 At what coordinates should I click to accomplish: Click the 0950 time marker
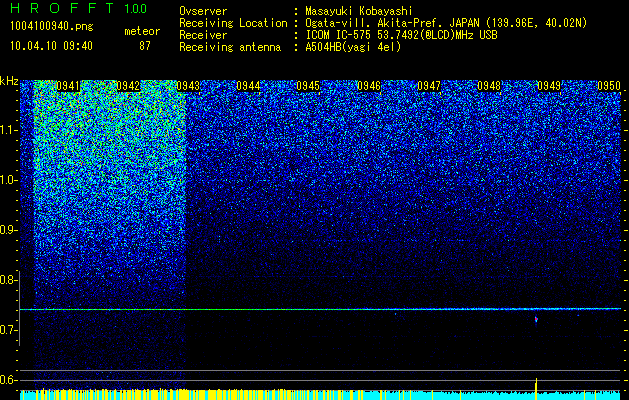pyautogui.click(x=609, y=86)
